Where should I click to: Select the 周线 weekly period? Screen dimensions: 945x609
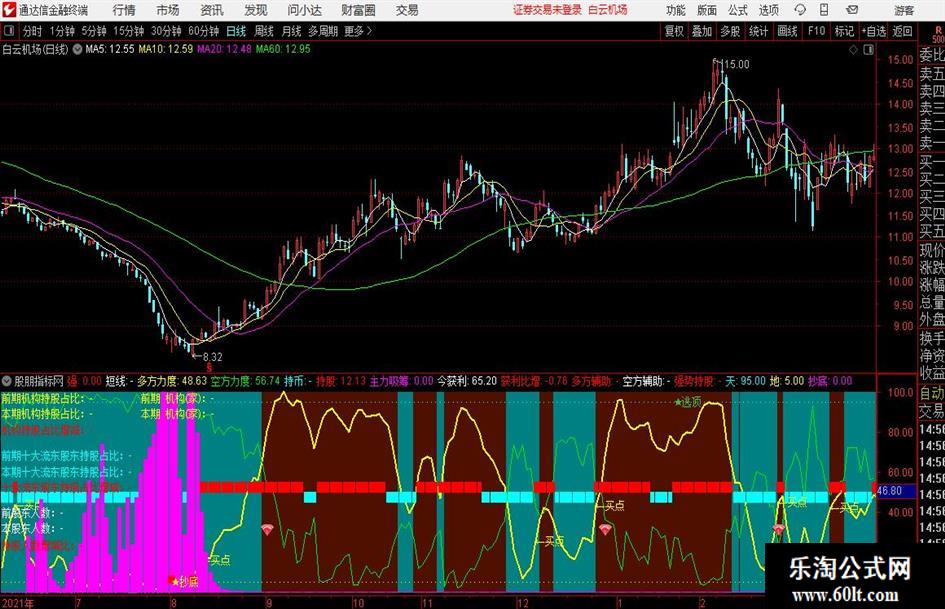264,31
